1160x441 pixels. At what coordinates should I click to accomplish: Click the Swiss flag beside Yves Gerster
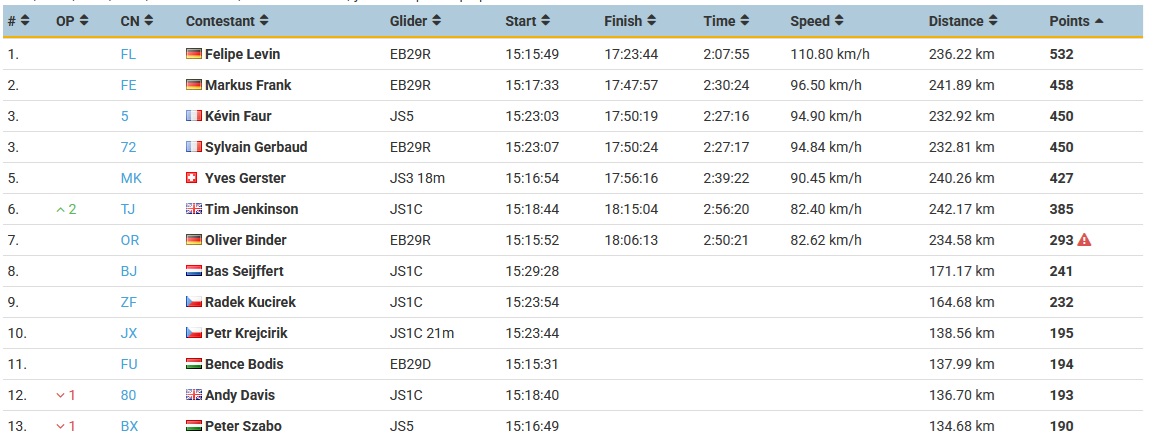point(194,178)
